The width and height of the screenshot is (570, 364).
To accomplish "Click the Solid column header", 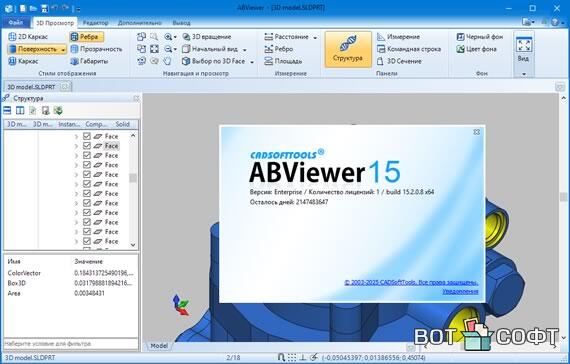I will [123, 124].
